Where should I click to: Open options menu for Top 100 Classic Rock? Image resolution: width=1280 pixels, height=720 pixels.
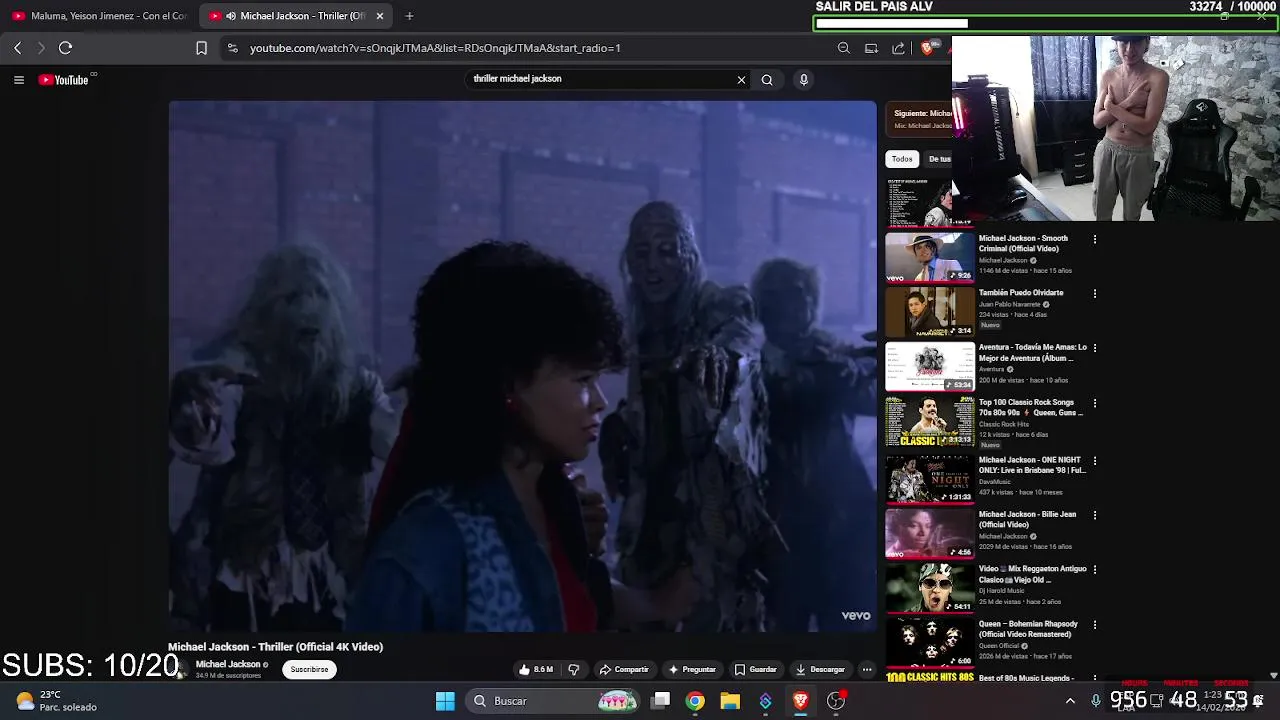coord(1095,403)
